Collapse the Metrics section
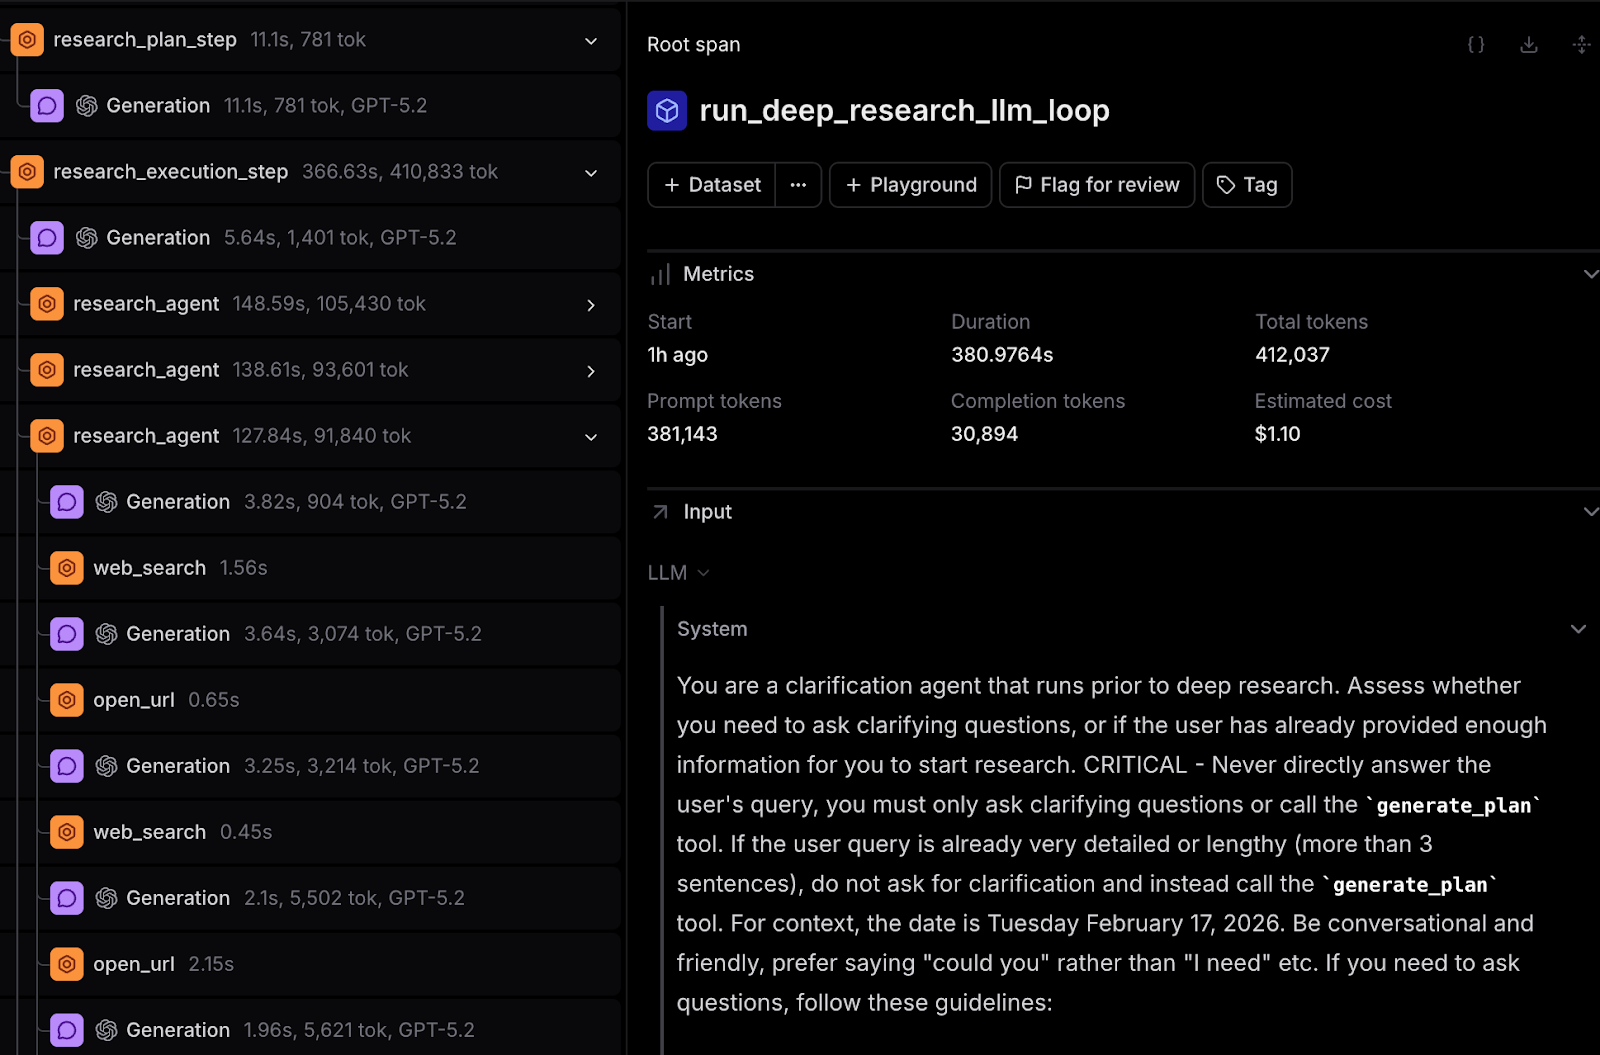This screenshot has height=1055, width=1600. 1590,273
